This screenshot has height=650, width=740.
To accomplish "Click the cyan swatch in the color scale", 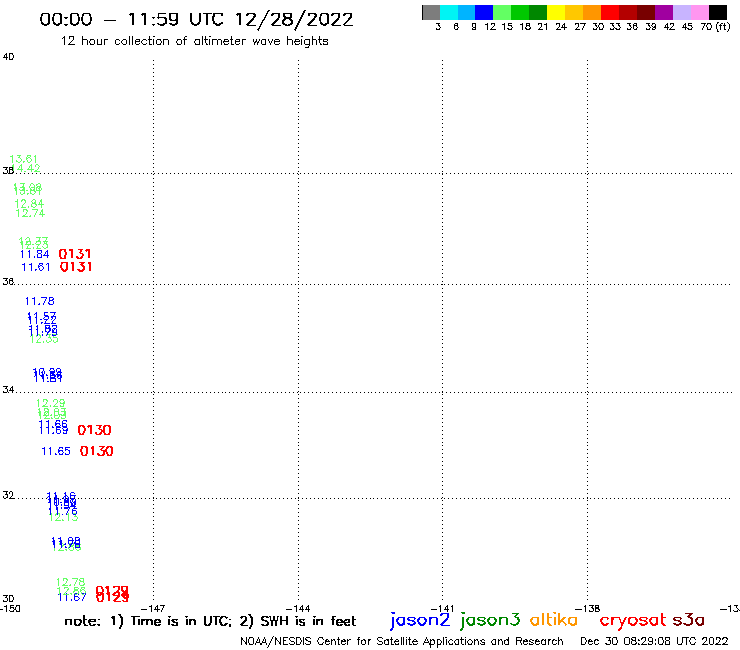I will point(449,12).
